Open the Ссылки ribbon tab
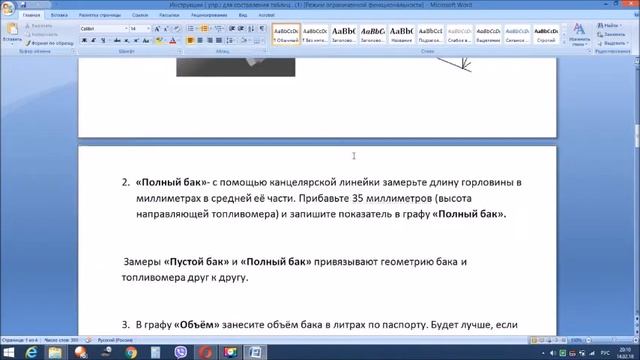Screen dimensions: 640x360 [140, 15]
